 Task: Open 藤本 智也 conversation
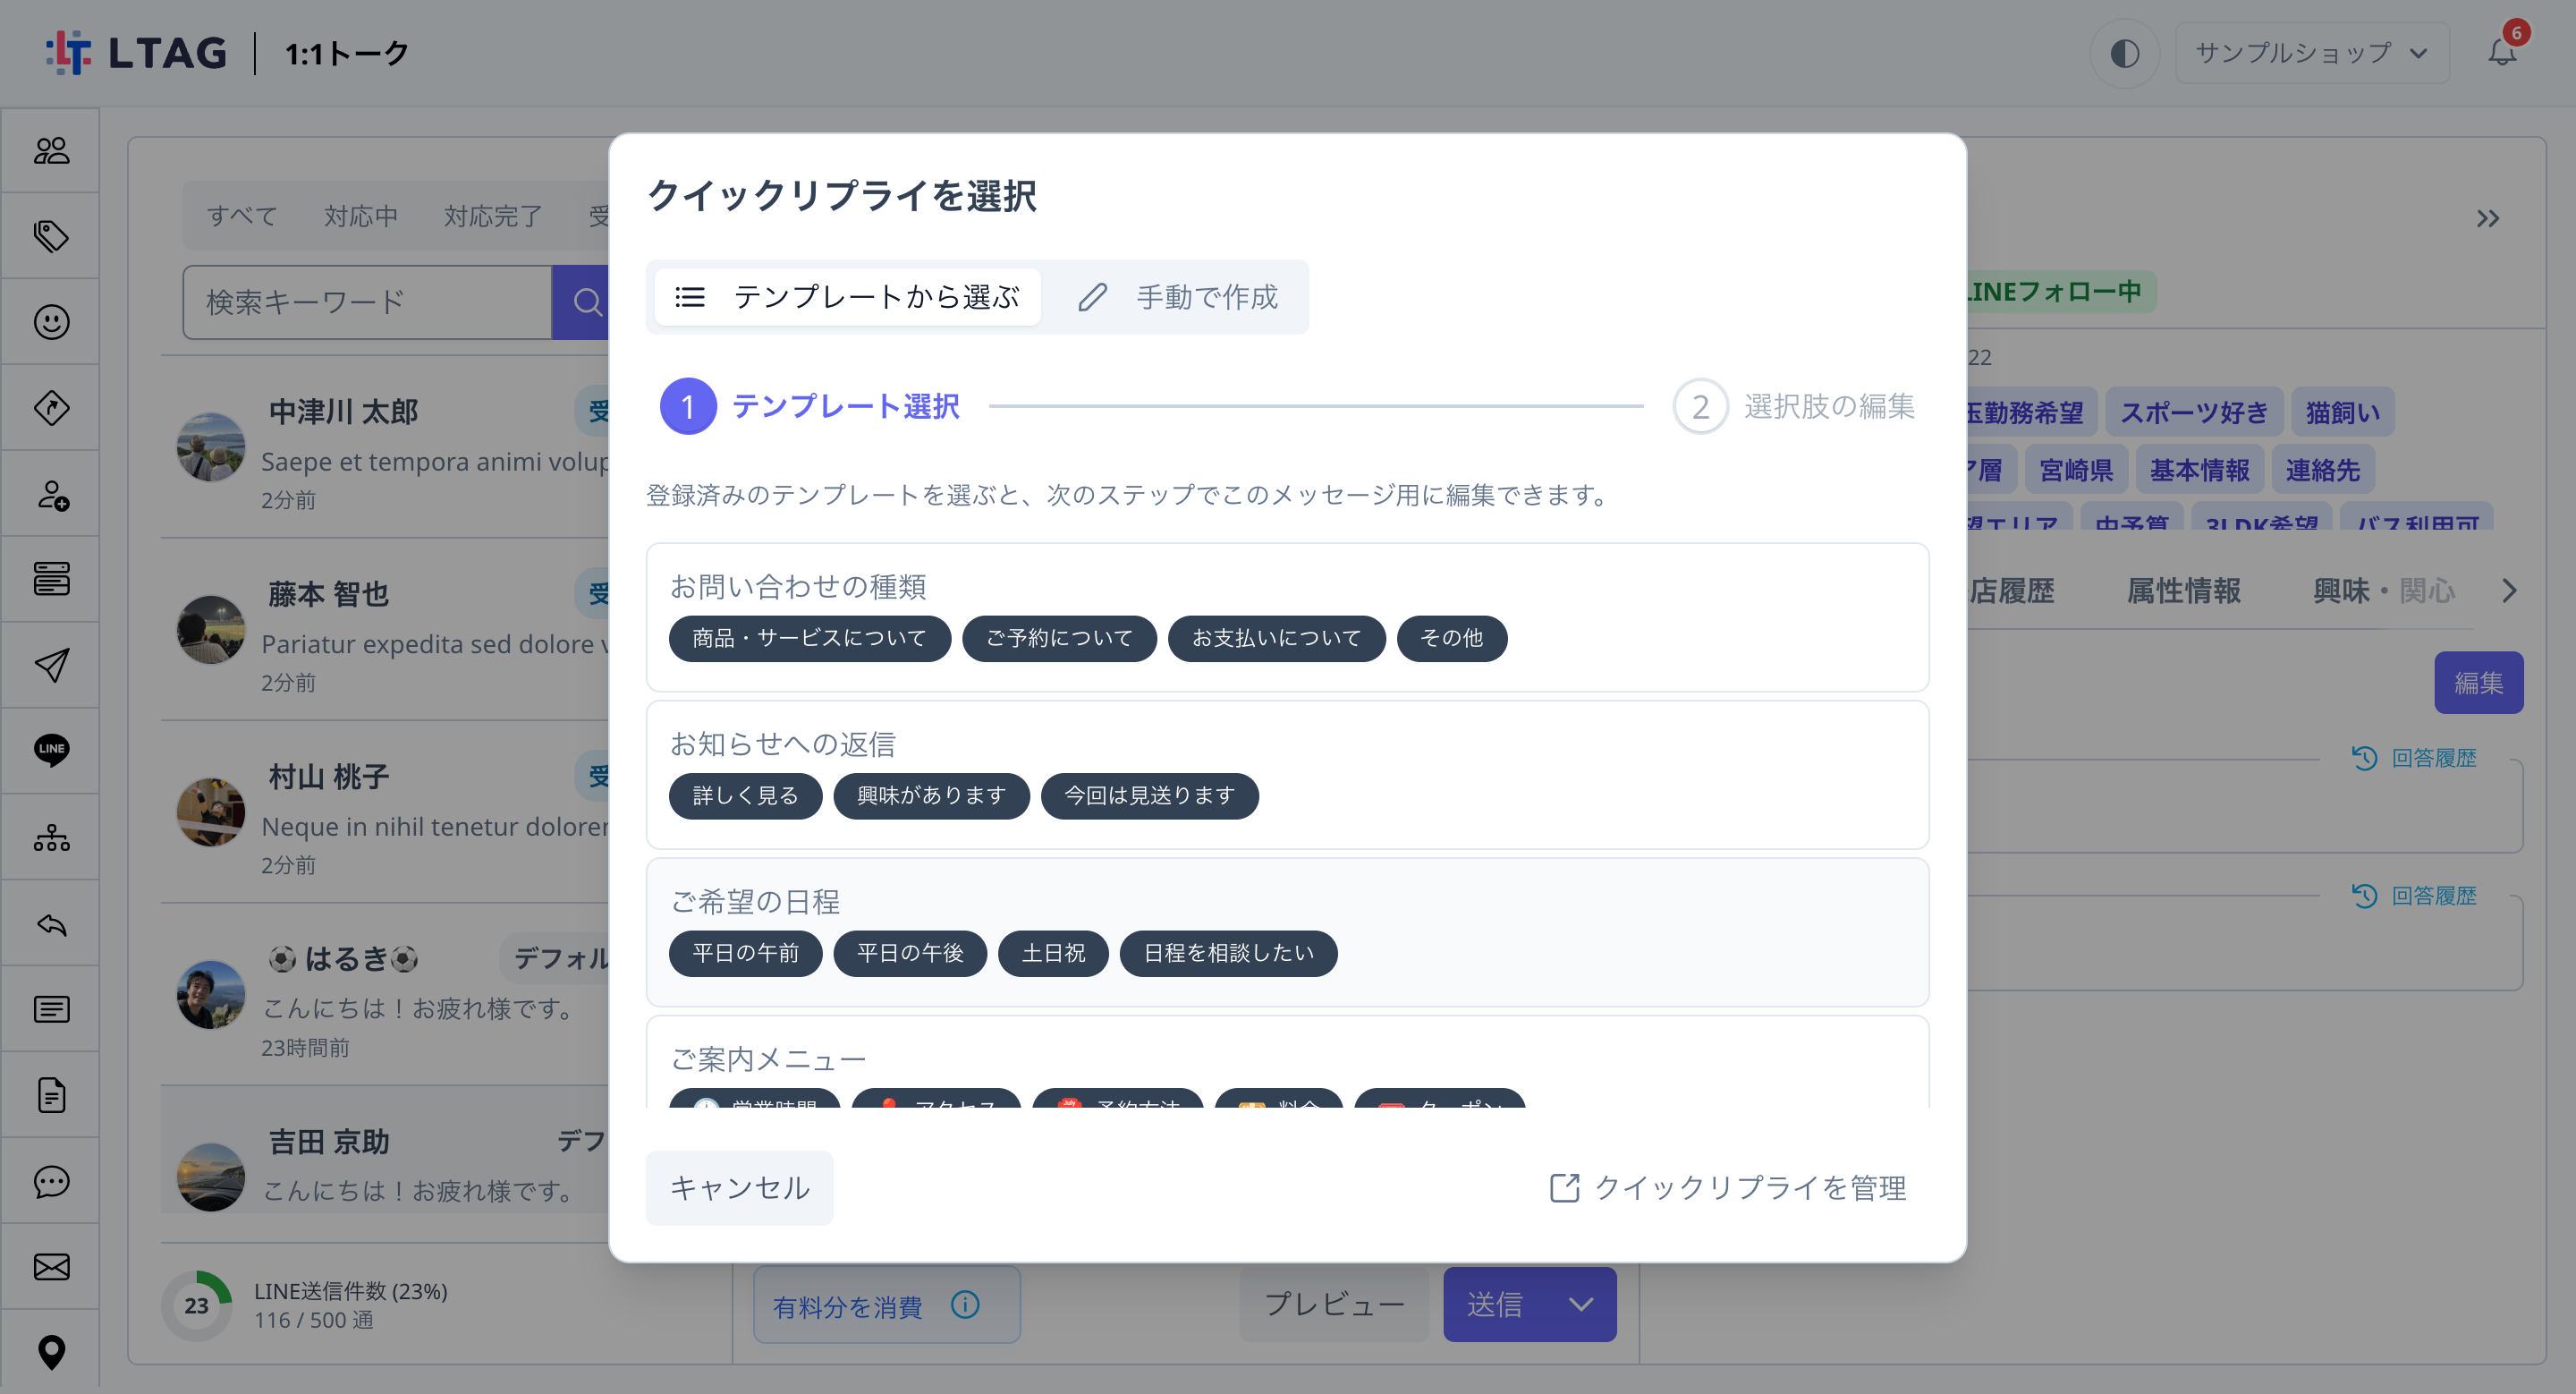pyautogui.click(x=385, y=630)
